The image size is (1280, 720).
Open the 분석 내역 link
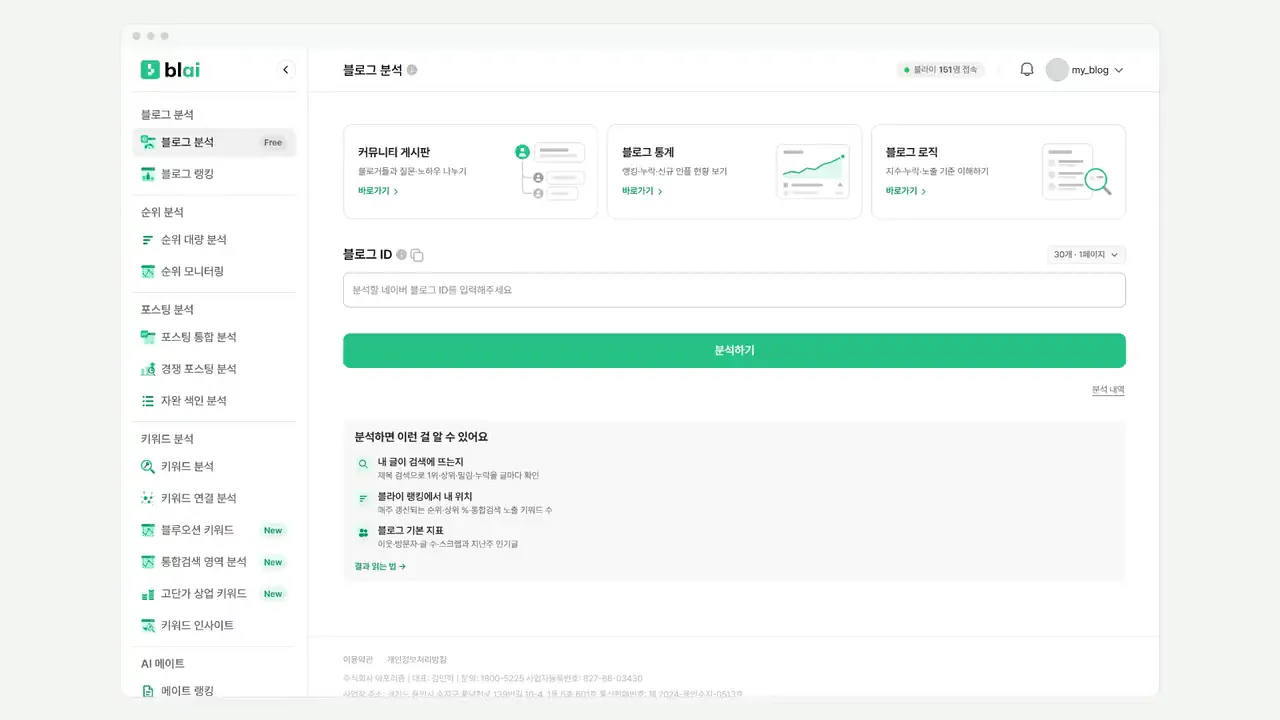tap(1108, 390)
